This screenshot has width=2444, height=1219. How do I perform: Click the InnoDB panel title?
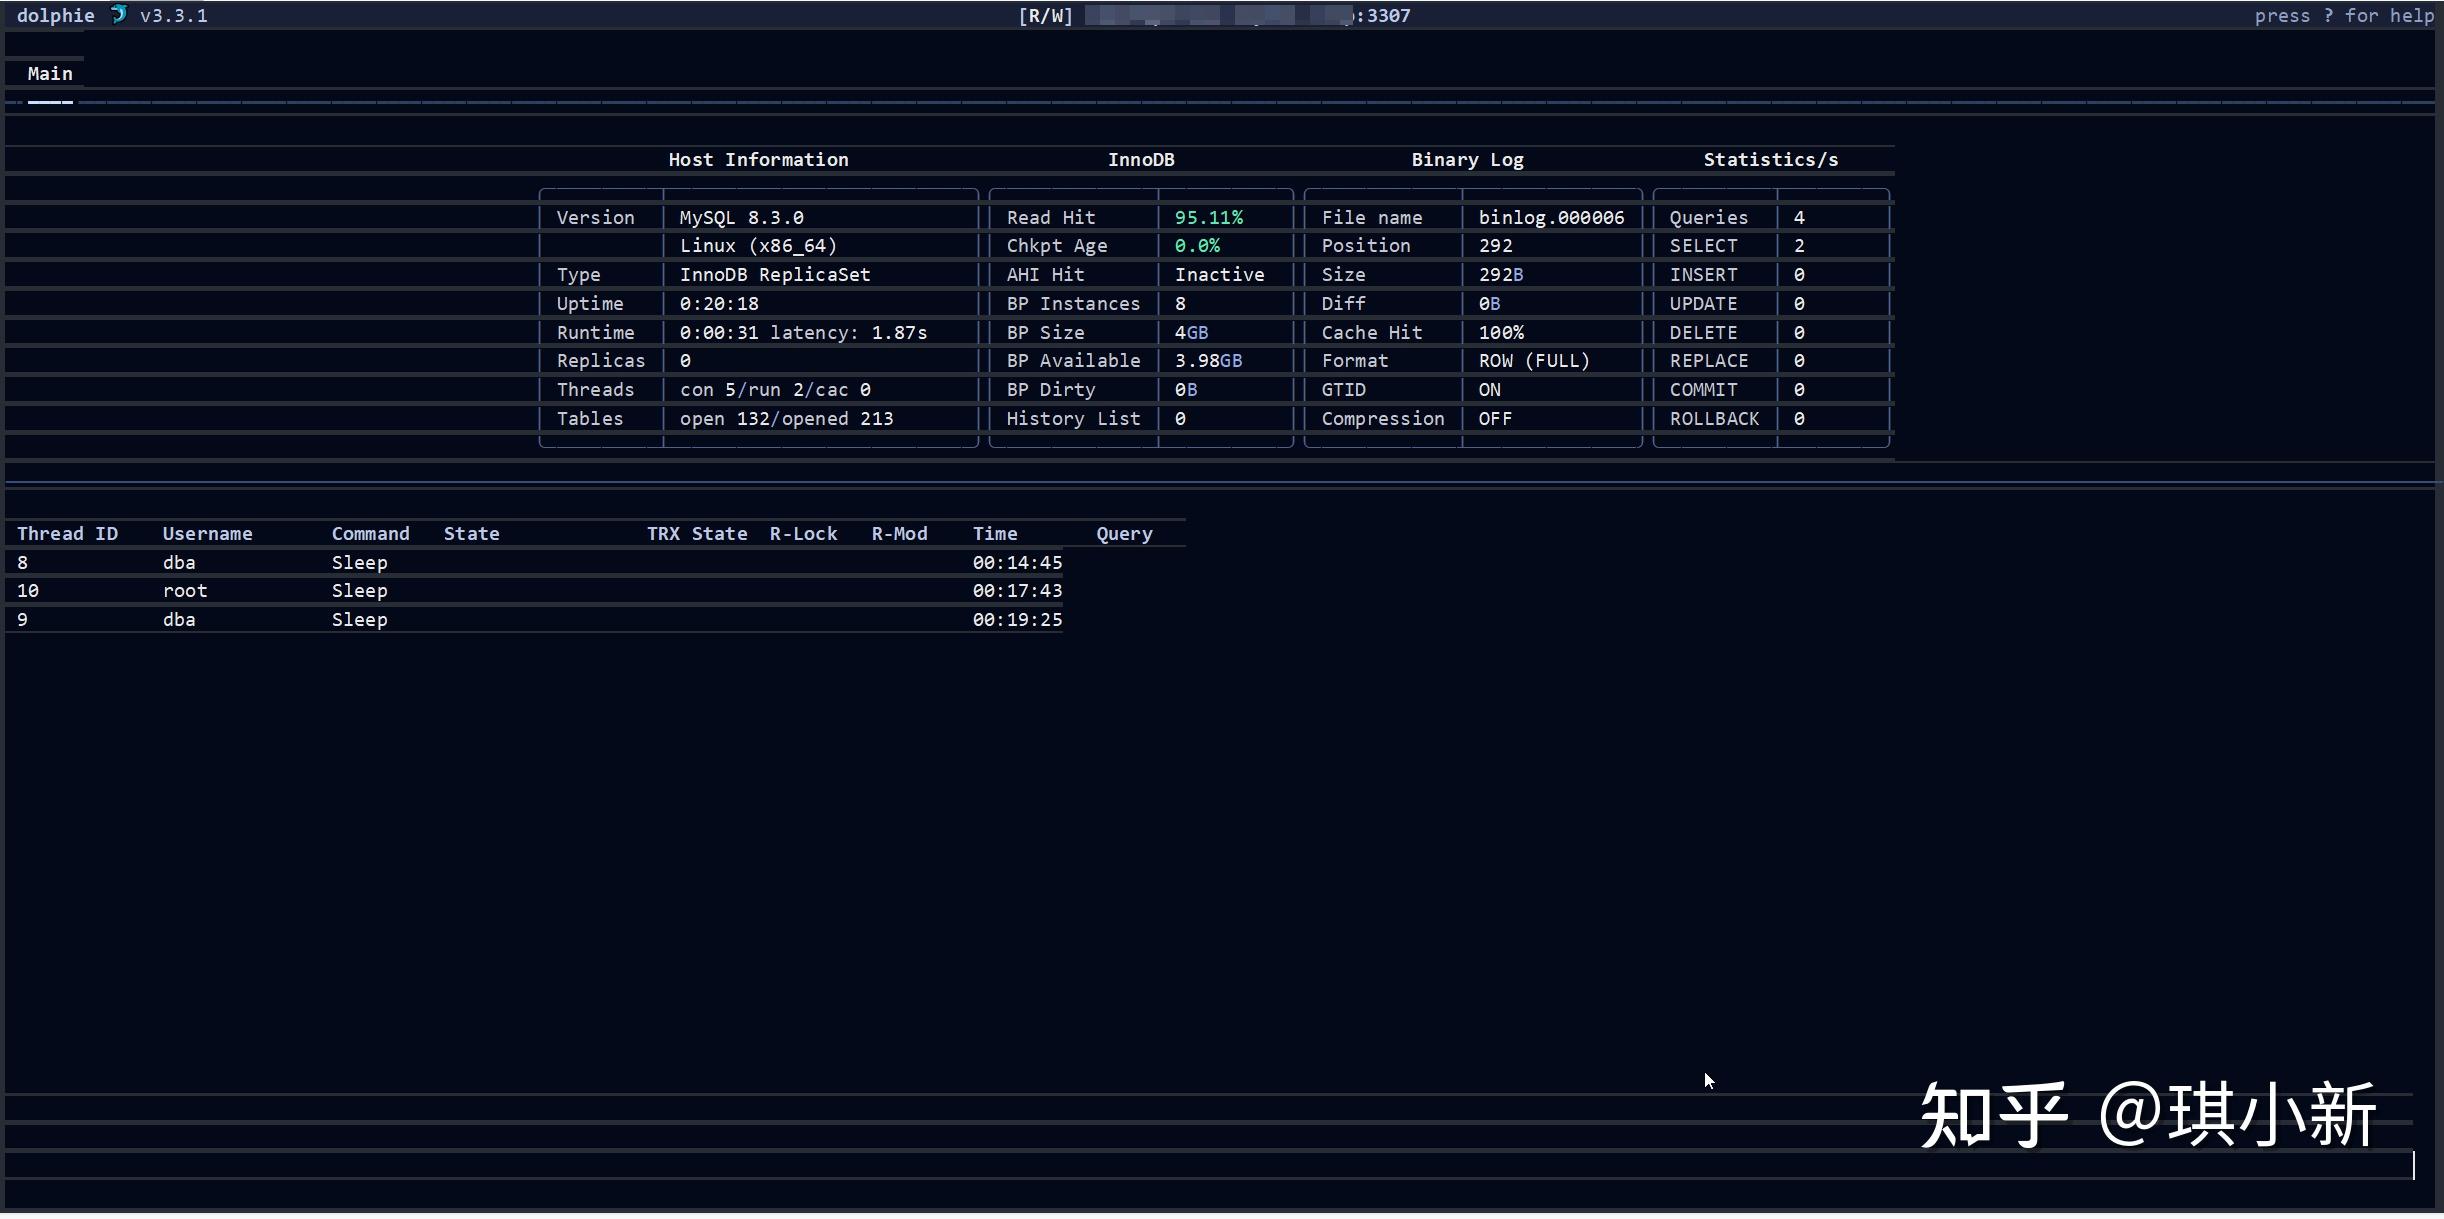coord(1140,160)
